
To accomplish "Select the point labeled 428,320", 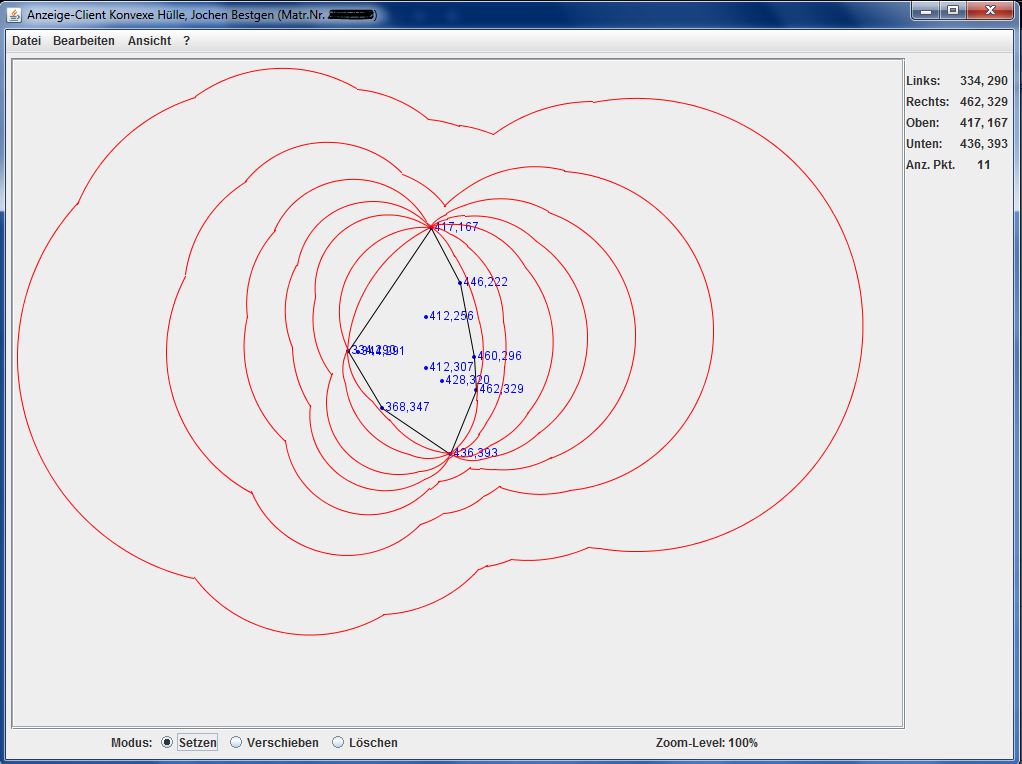I will [x=442, y=381].
